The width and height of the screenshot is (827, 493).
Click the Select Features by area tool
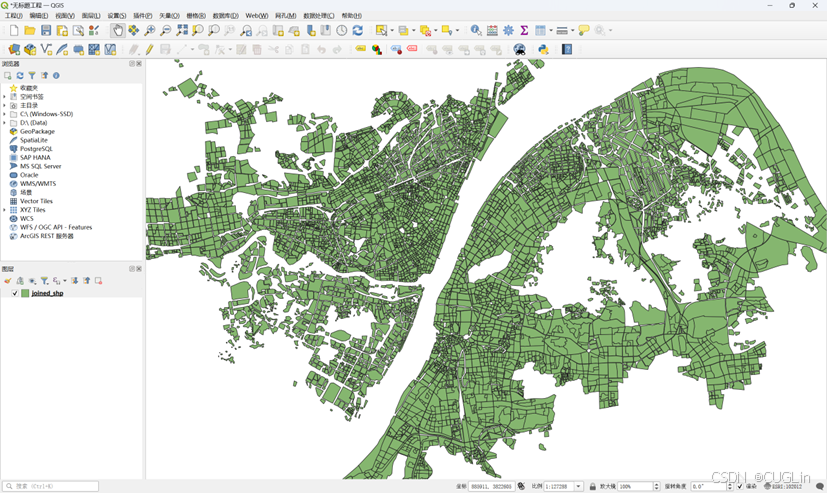(x=381, y=31)
